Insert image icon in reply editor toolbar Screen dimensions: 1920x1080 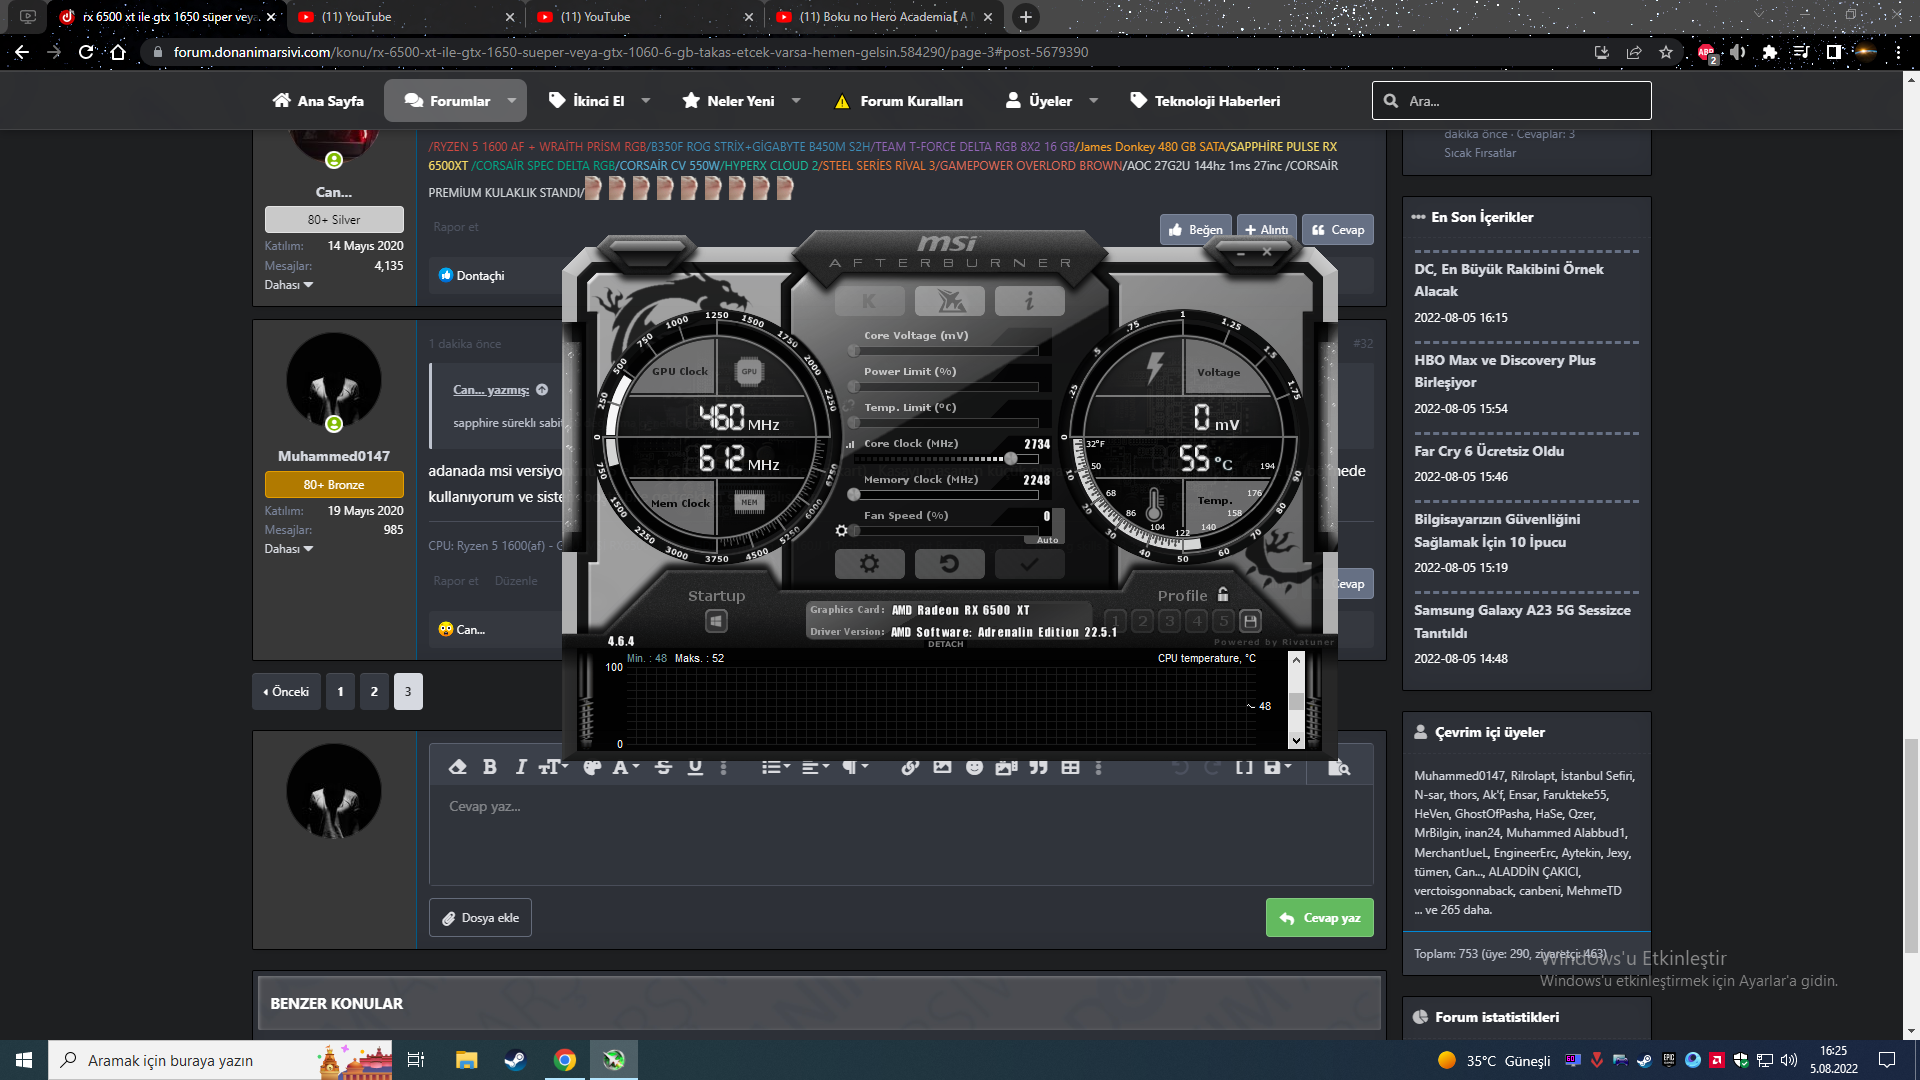tap(942, 767)
